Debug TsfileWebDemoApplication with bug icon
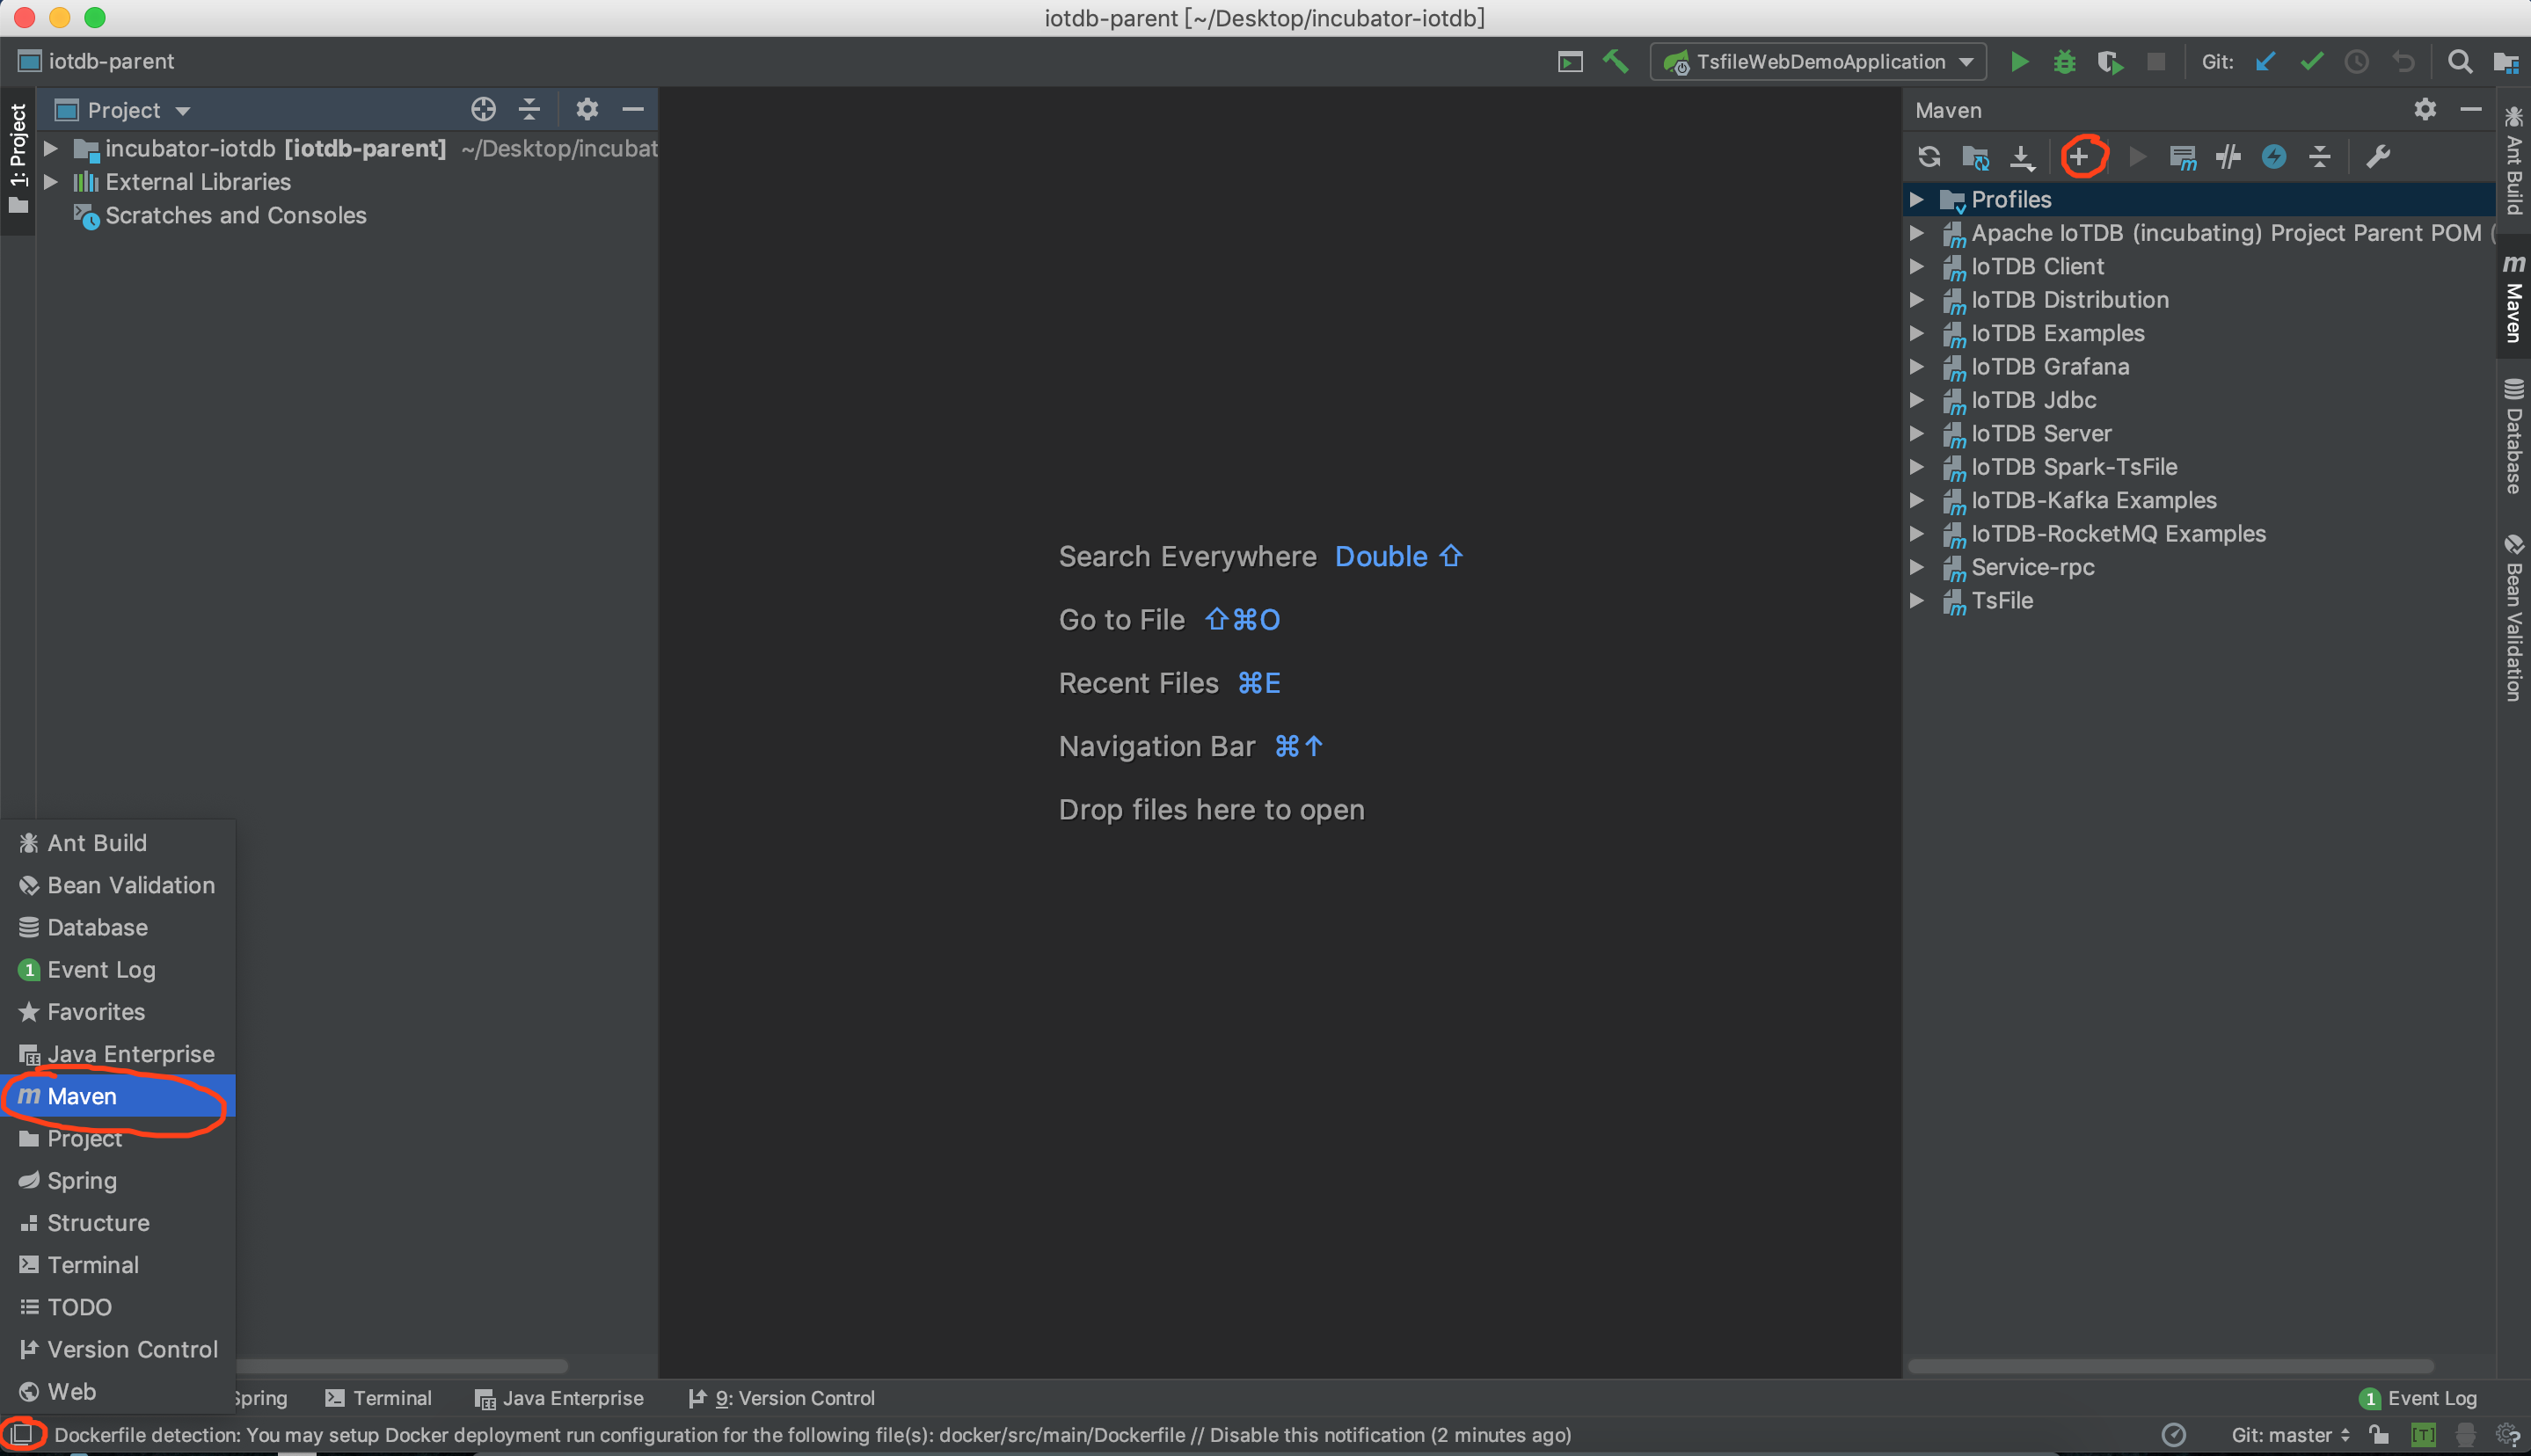The image size is (2531, 1456). [x=2064, y=62]
